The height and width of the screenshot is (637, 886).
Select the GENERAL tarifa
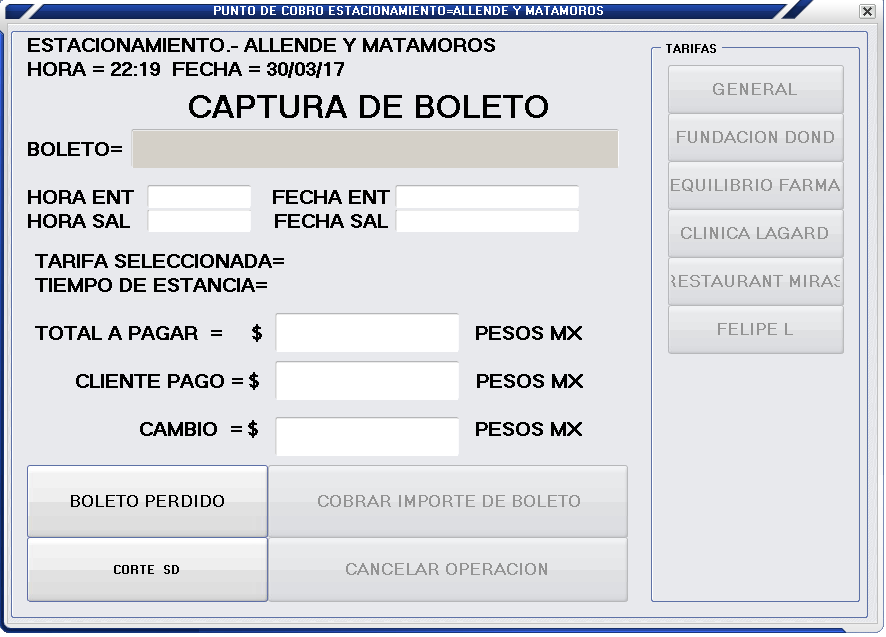coord(755,89)
